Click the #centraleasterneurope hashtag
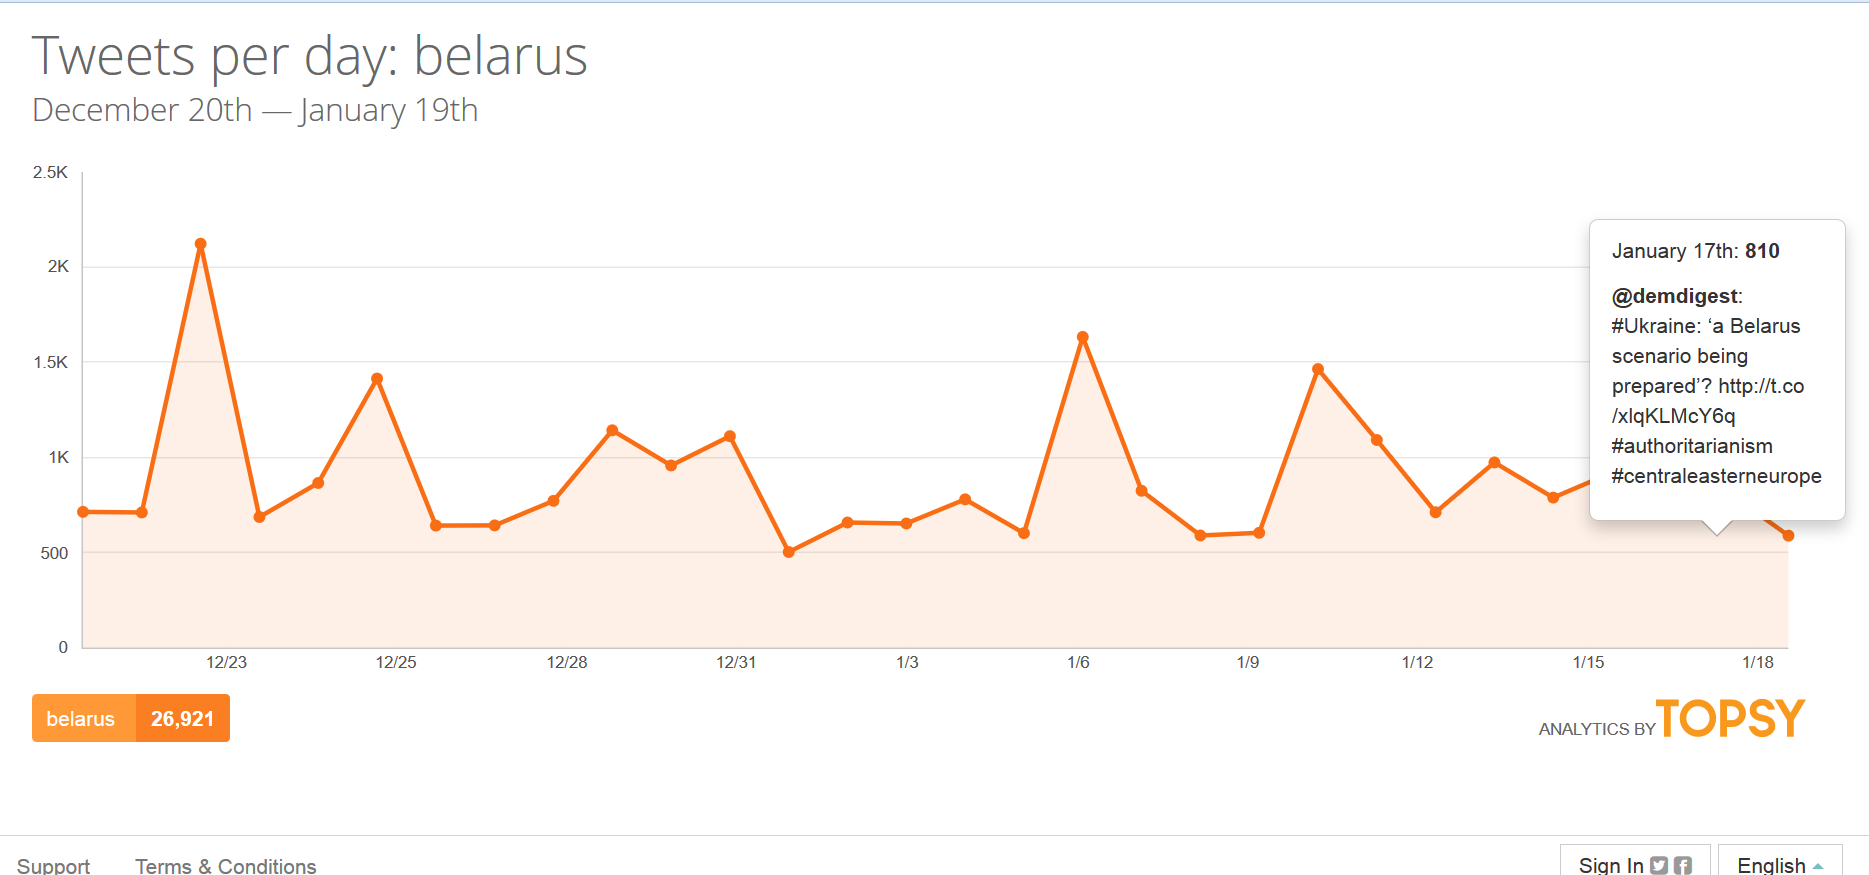The image size is (1869, 875). [x=1716, y=476]
